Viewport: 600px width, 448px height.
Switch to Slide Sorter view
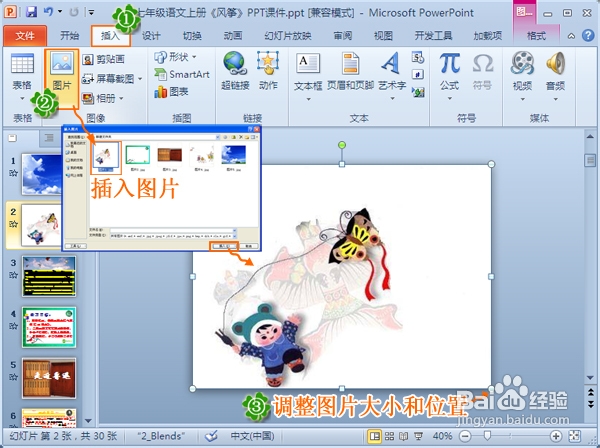pos(390,436)
